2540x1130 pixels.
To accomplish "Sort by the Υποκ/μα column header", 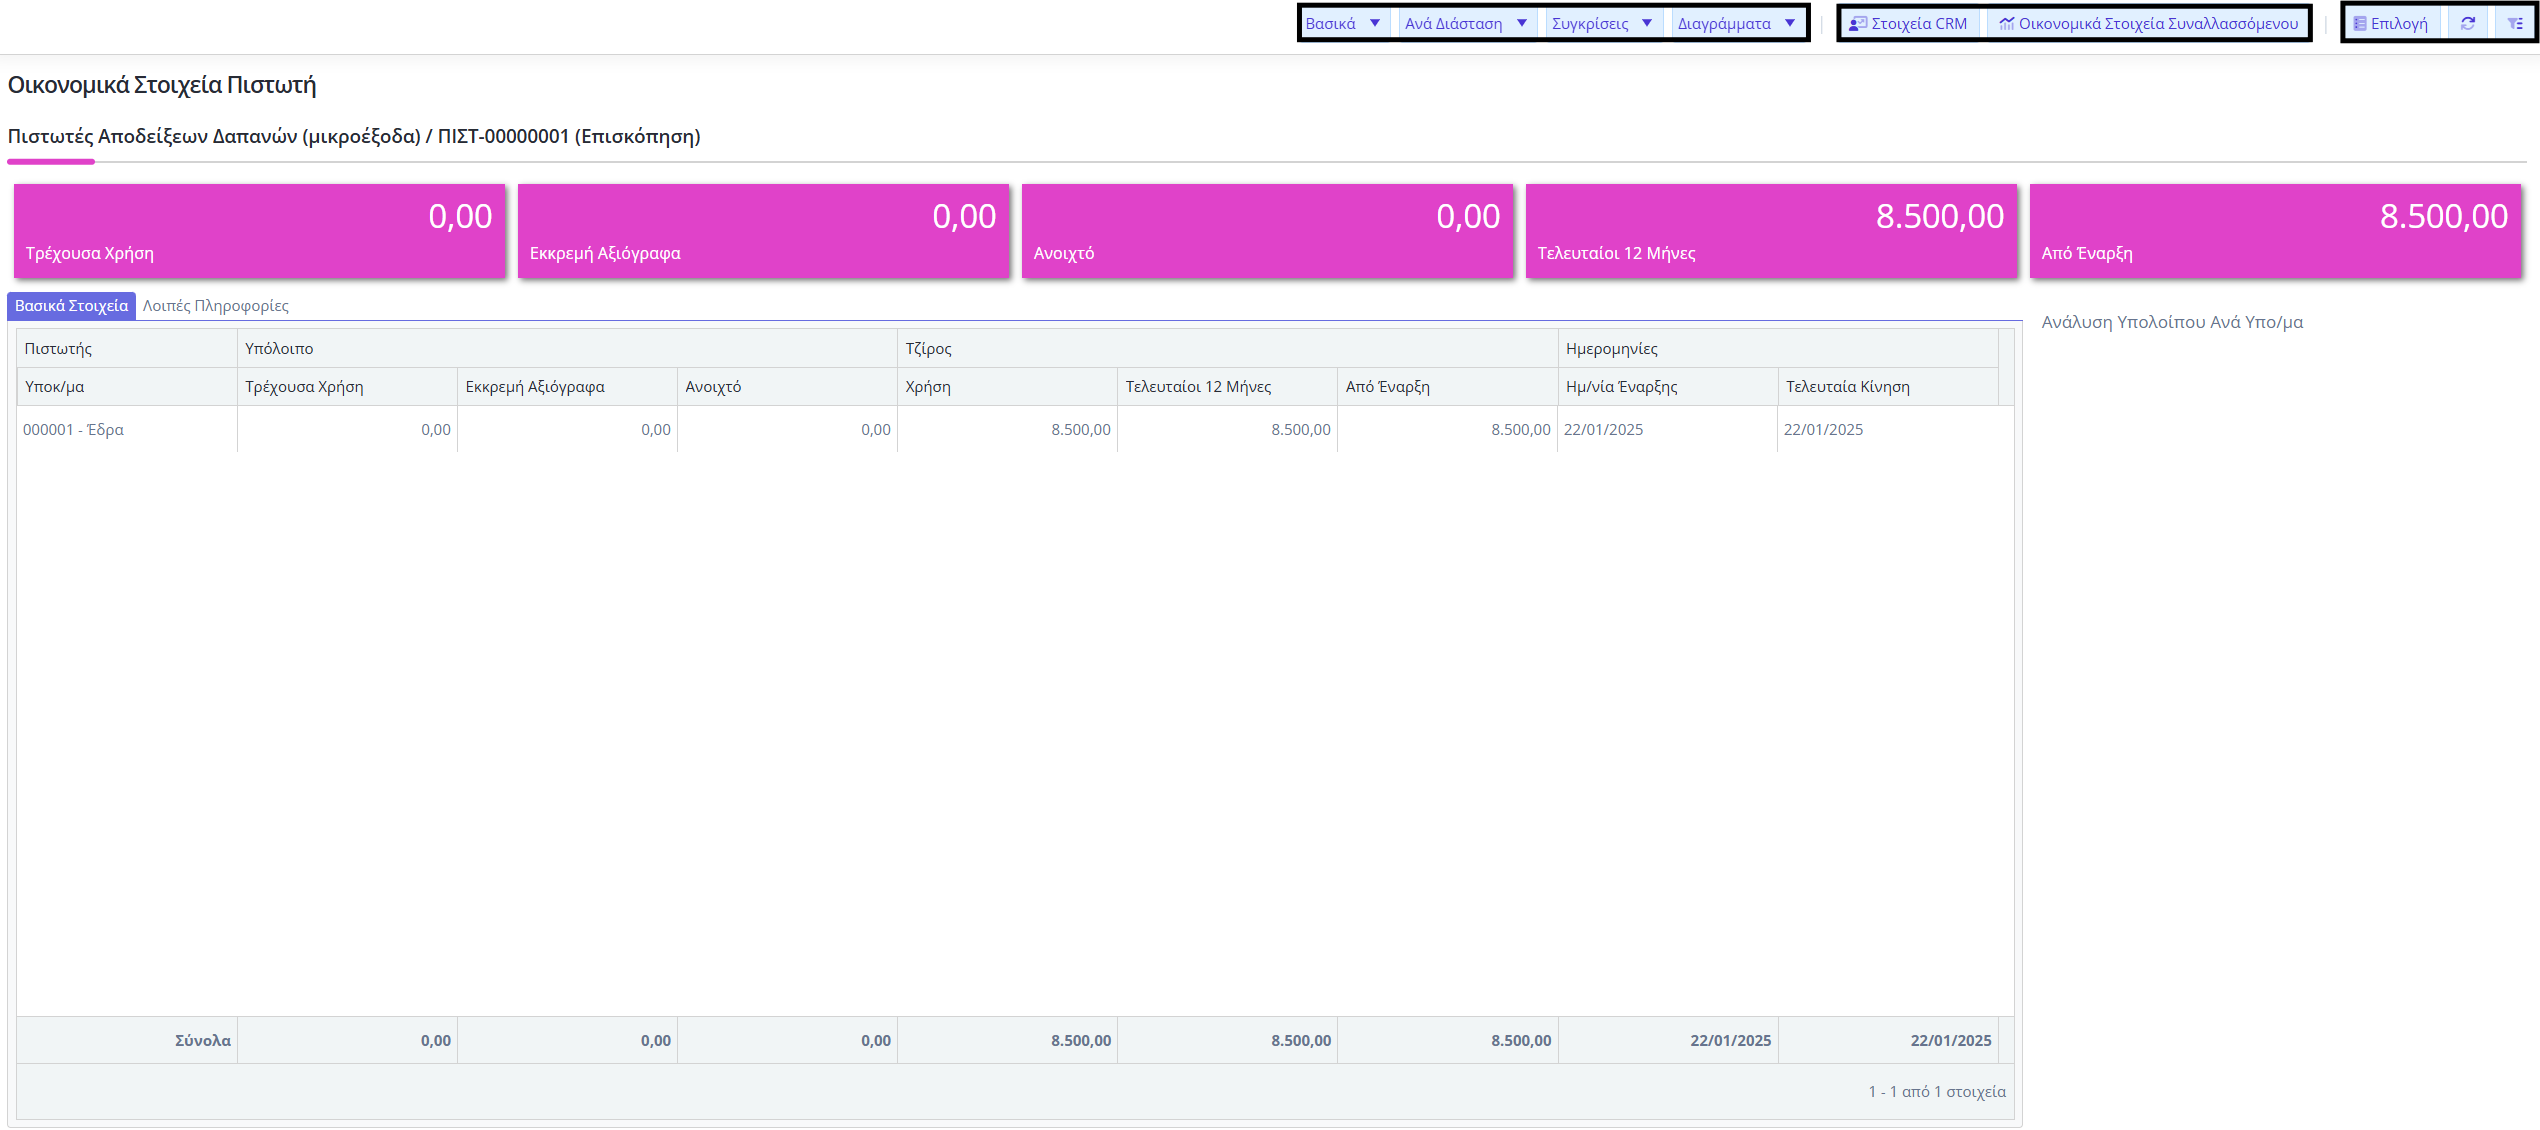I will (127, 387).
